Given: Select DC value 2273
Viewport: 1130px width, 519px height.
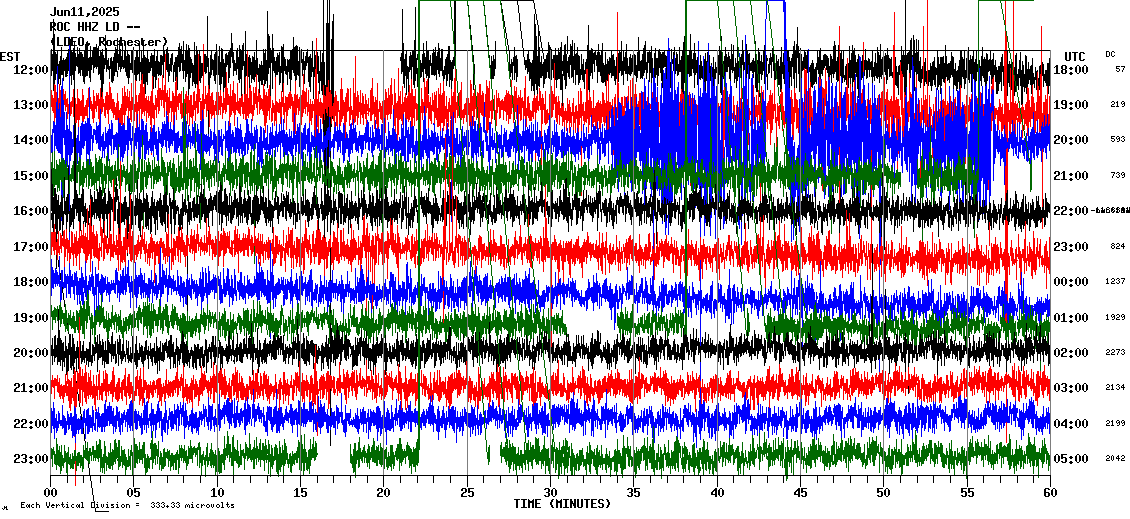Looking at the screenshot, I should 1116,353.
